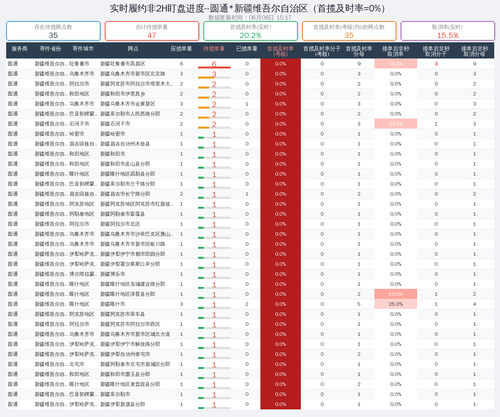Sort by the 寄件城市 column header
Screen dimensions: 500x417
pos(83,49)
